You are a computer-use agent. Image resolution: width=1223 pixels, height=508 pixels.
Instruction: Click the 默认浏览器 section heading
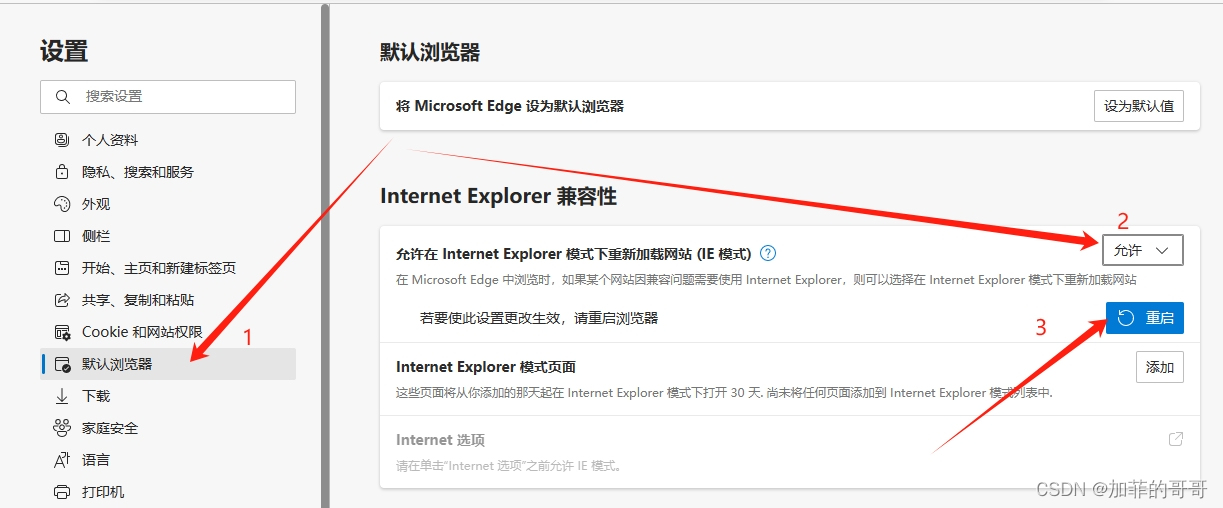(430, 52)
